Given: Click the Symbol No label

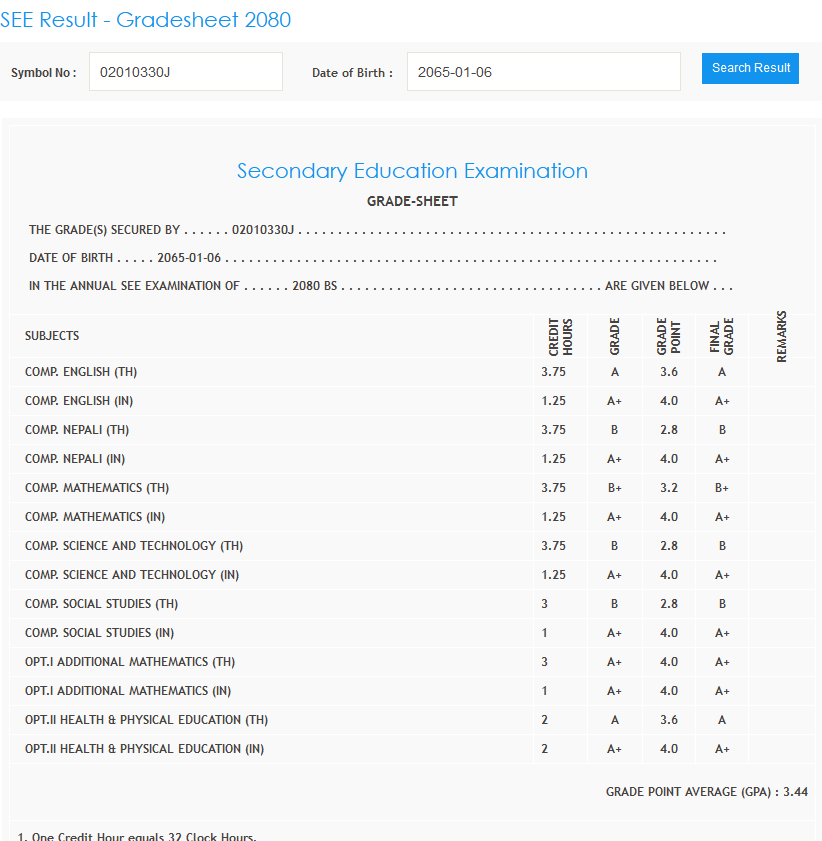Looking at the screenshot, I should (44, 73).
